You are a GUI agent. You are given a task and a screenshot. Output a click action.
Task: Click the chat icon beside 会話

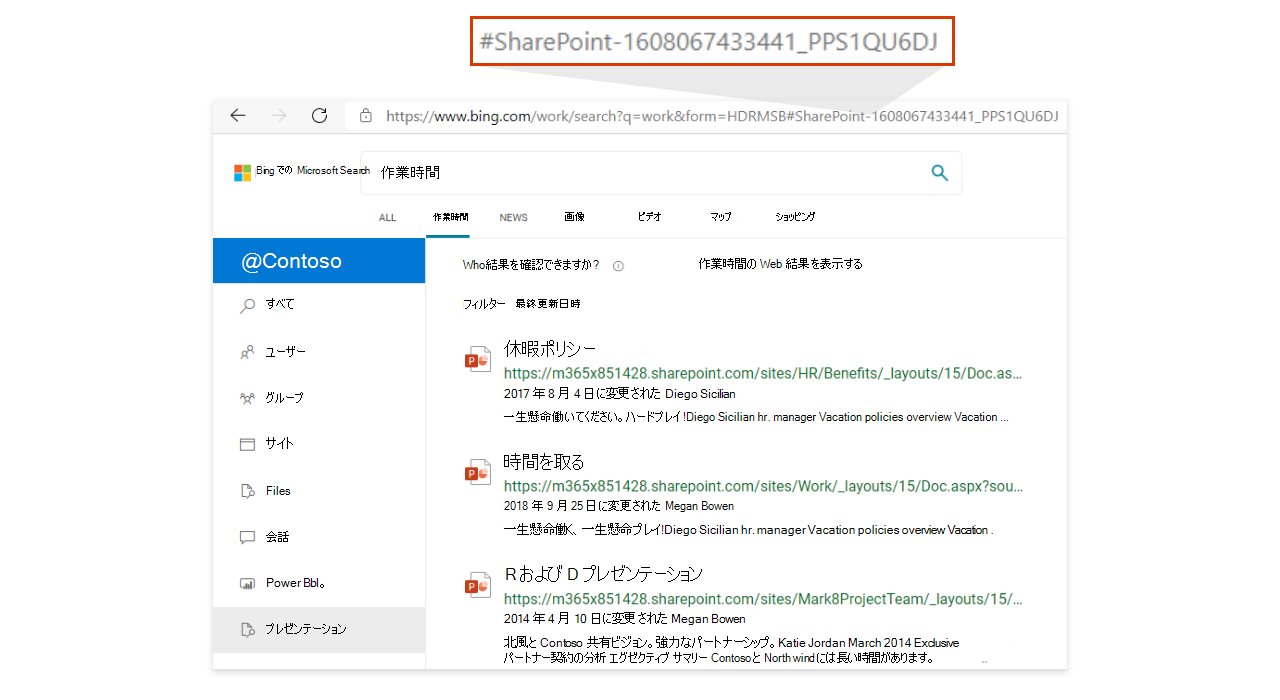248,537
